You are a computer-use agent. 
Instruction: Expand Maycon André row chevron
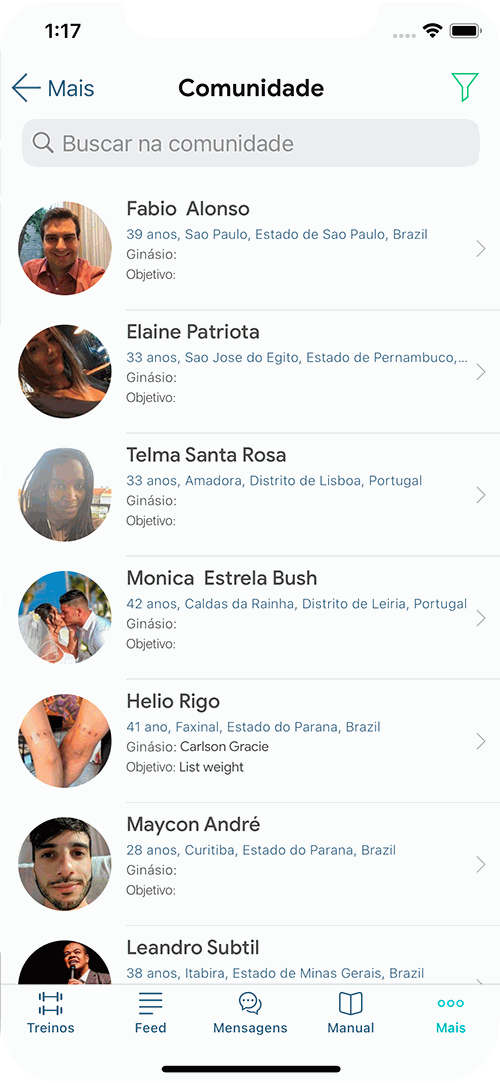(x=481, y=864)
